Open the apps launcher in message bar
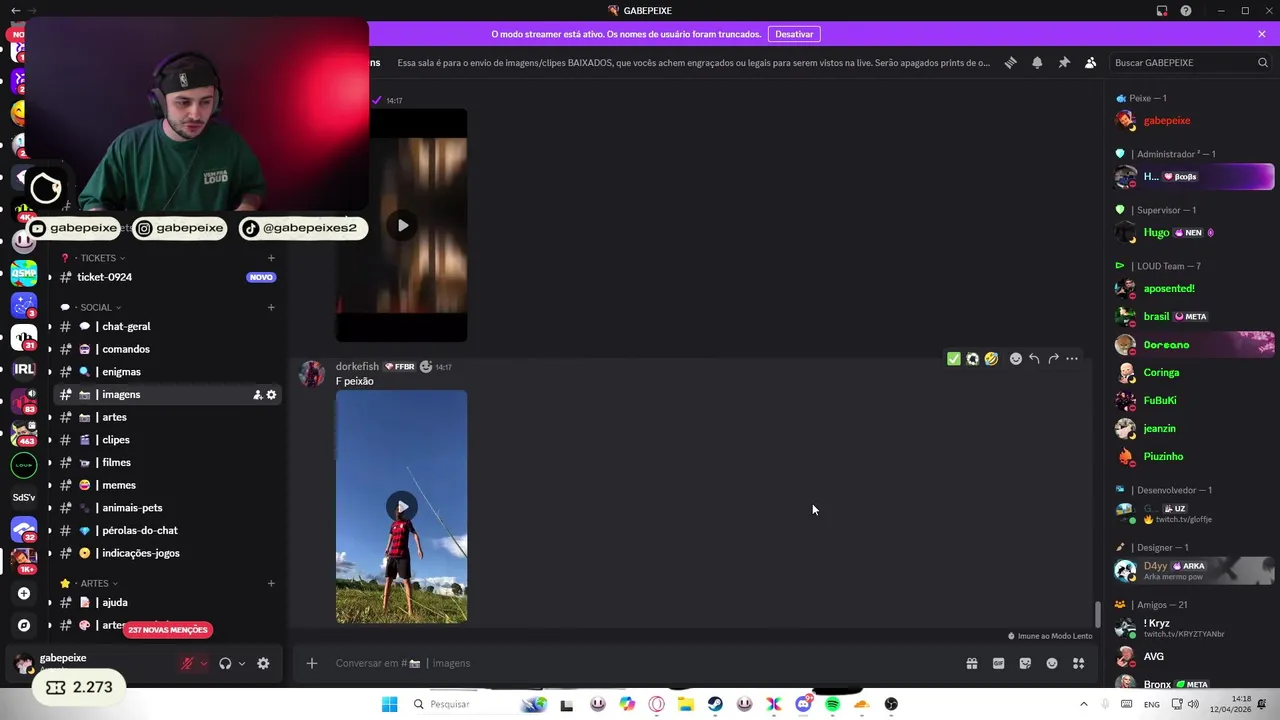 tap(1079, 663)
